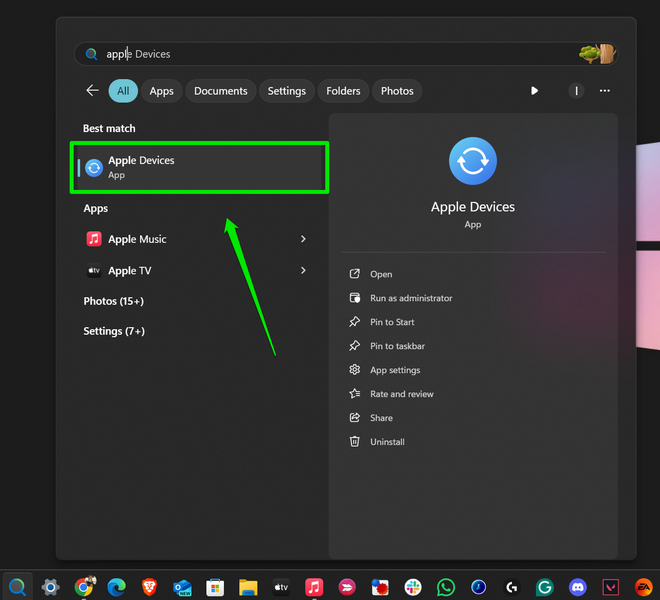Viewport: 660px width, 600px height.
Task: Pin Apple Devices to Start
Action: click(392, 322)
